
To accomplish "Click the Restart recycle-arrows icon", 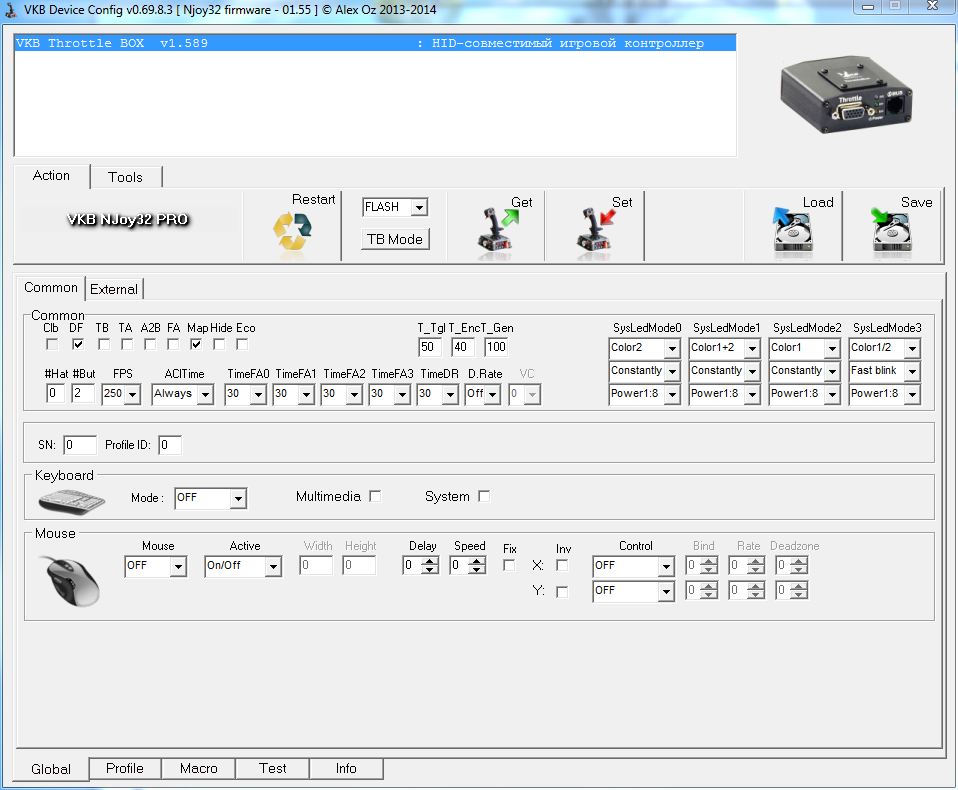I will pyautogui.click(x=292, y=233).
